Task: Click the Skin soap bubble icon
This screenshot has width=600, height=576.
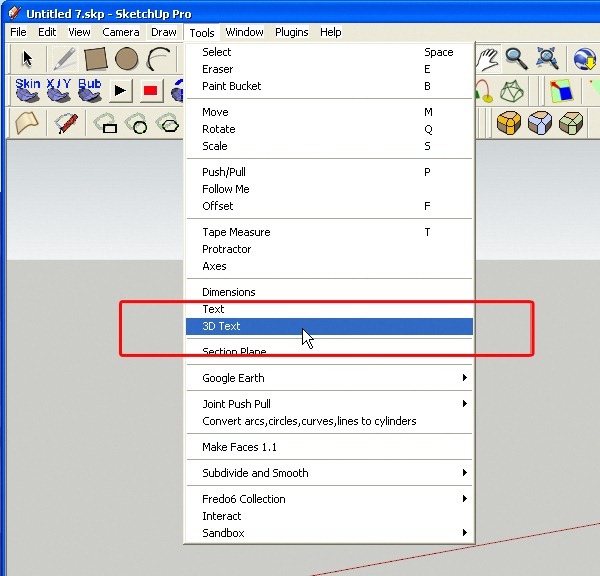Action: [28, 90]
